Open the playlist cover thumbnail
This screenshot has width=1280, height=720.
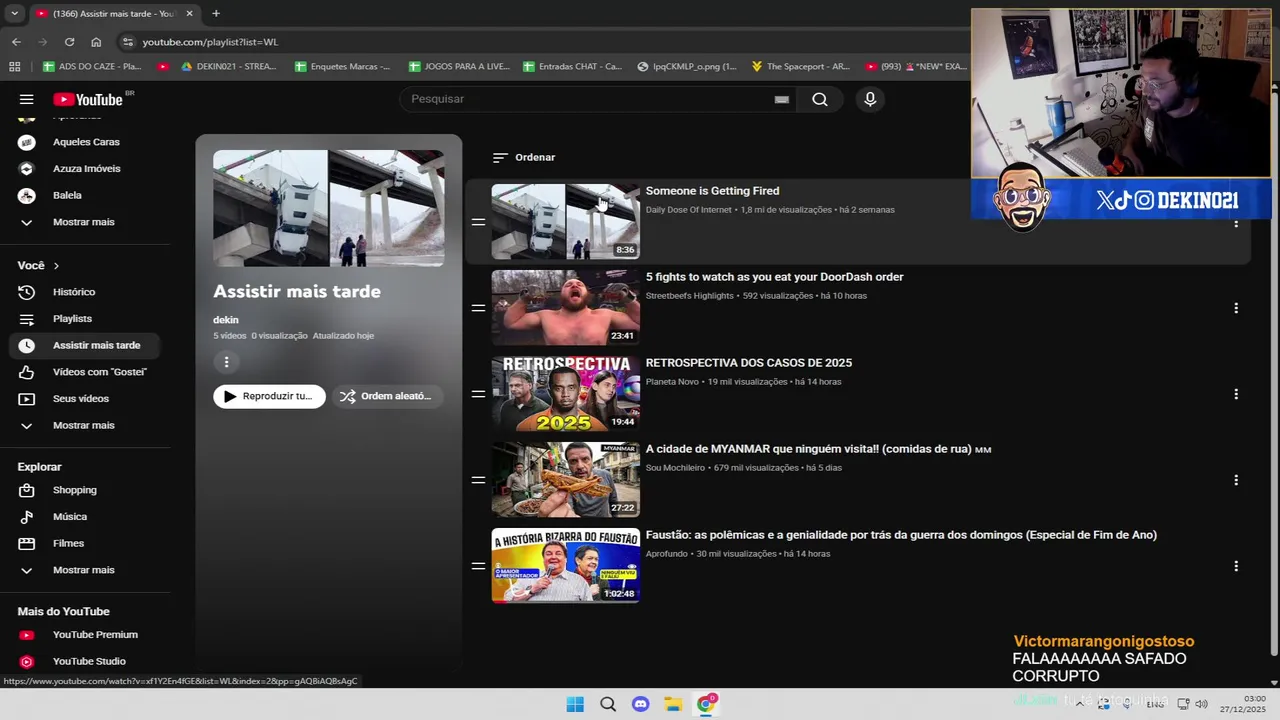328,208
